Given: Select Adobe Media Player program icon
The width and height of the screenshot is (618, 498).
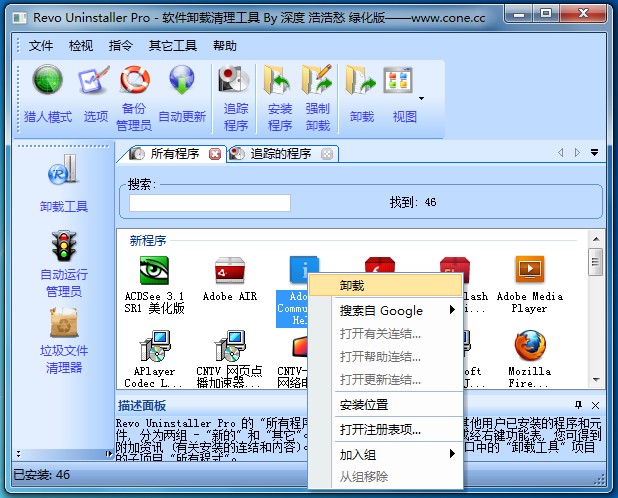Looking at the screenshot, I should (x=530, y=269).
